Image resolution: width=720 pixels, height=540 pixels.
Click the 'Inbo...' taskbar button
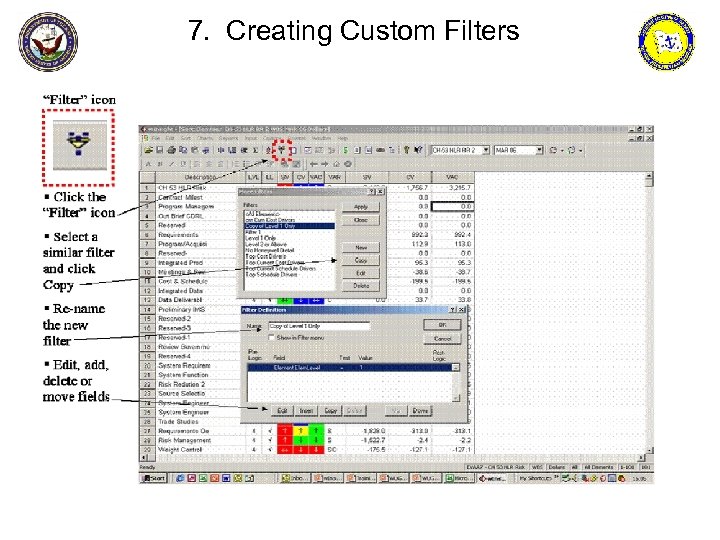point(295,478)
